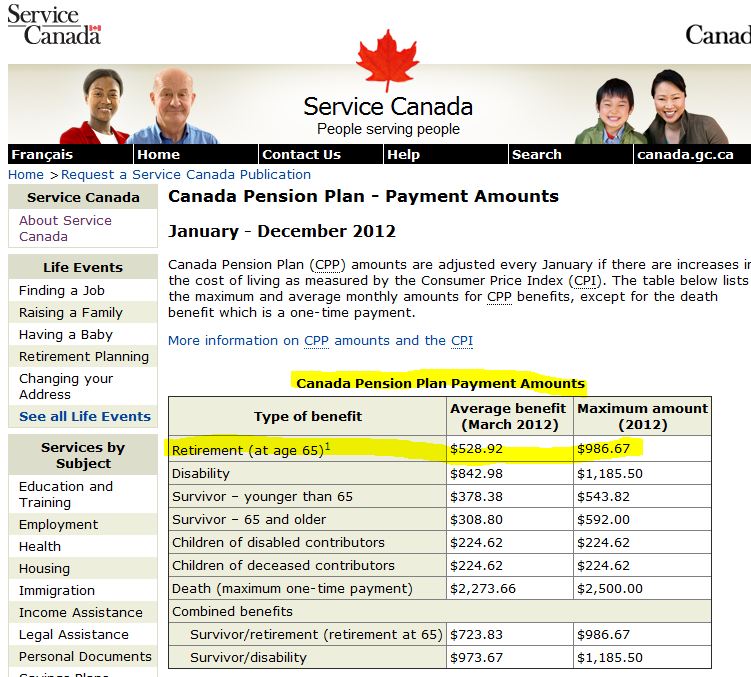
Task: Open the Home navigation menu item
Action: (x=158, y=155)
